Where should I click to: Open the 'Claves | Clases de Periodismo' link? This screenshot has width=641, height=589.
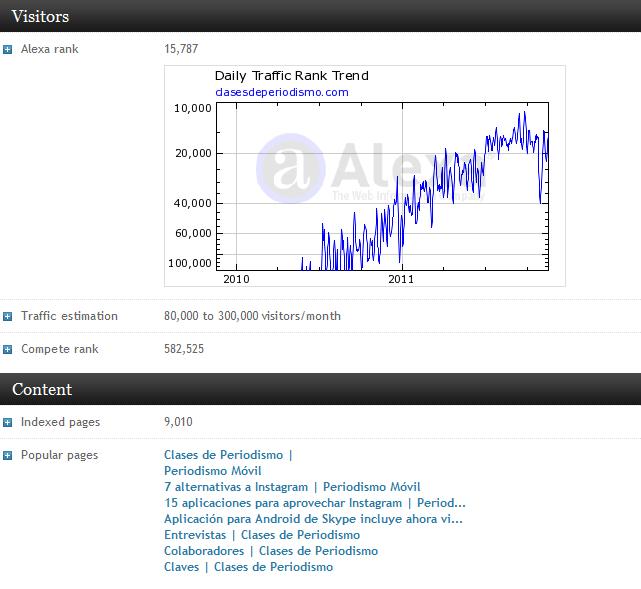(248, 567)
